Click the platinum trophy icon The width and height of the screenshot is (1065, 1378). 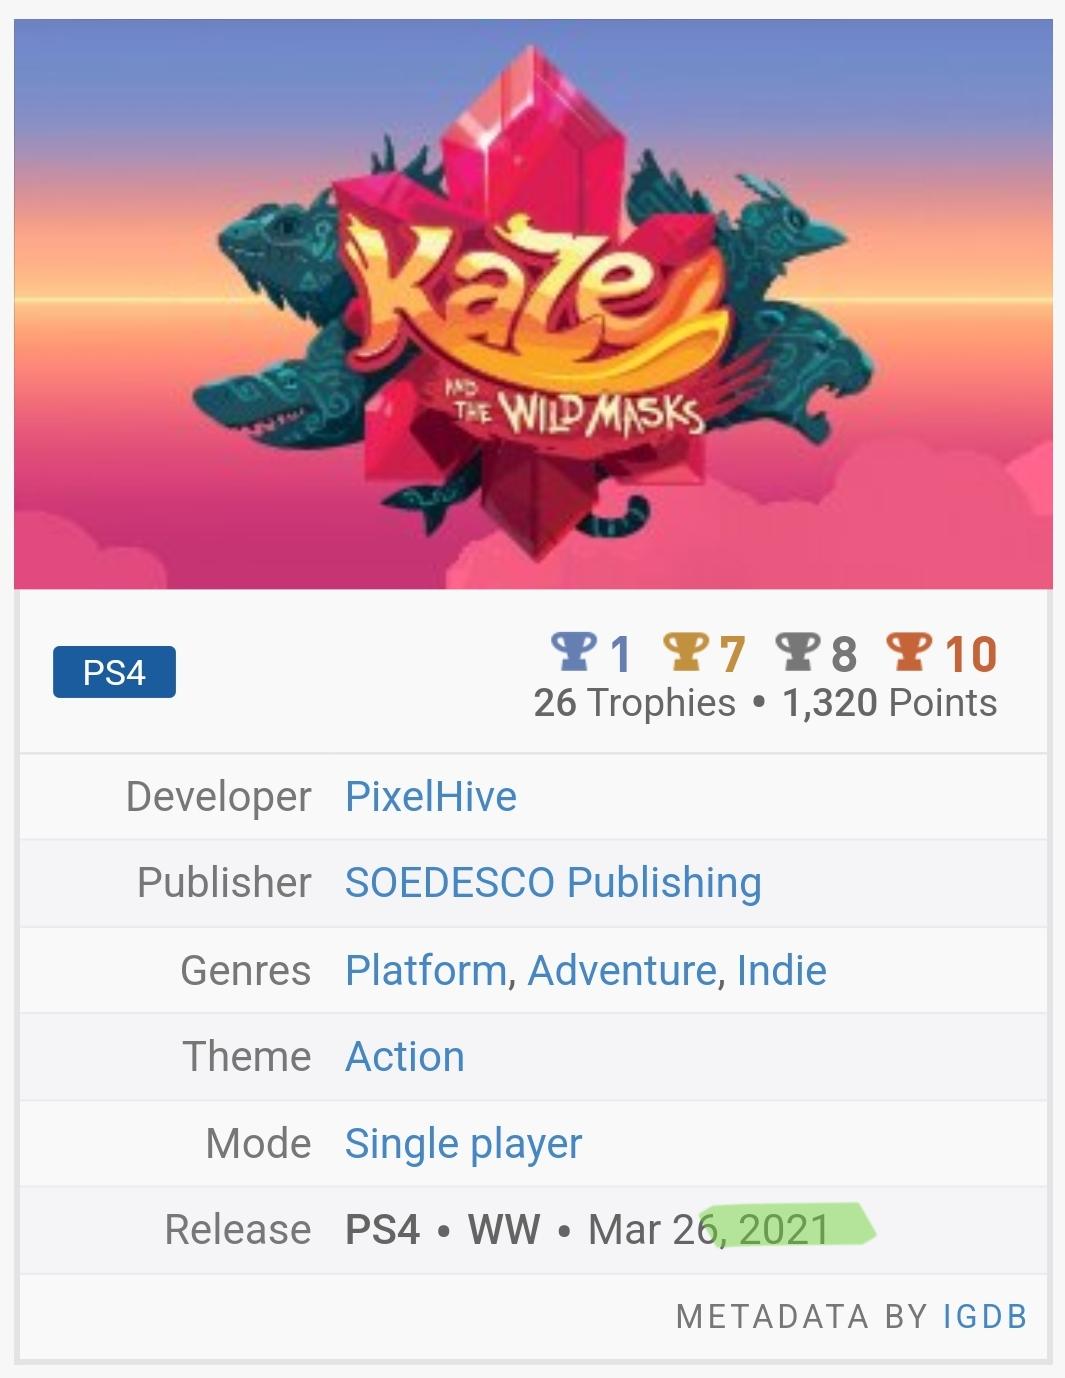point(573,652)
